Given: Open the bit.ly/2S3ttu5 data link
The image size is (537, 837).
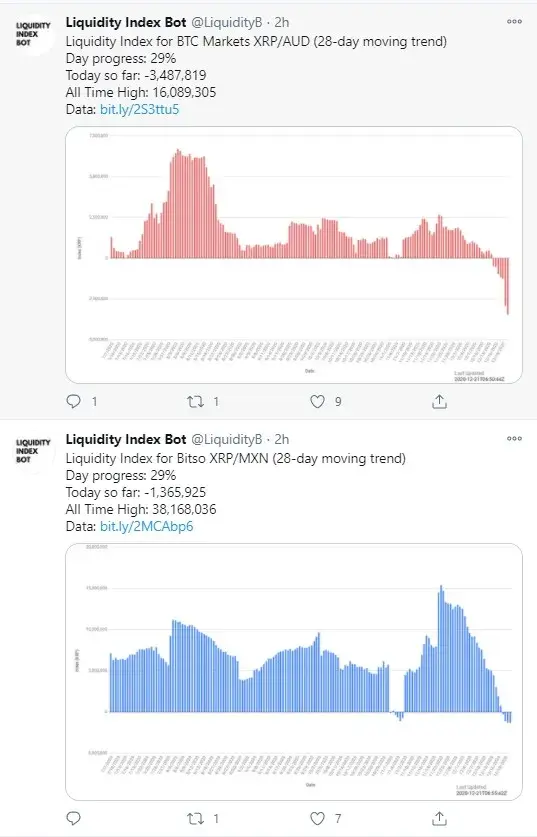Looking at the screenshot, I should (139, 109).
